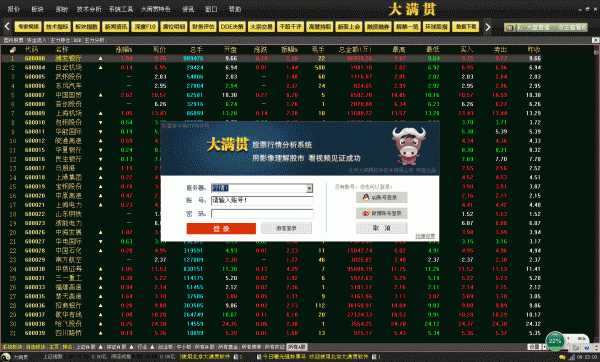Click the guest login button next to 登录
Viewport: 600px width, 362px height.
286,228
